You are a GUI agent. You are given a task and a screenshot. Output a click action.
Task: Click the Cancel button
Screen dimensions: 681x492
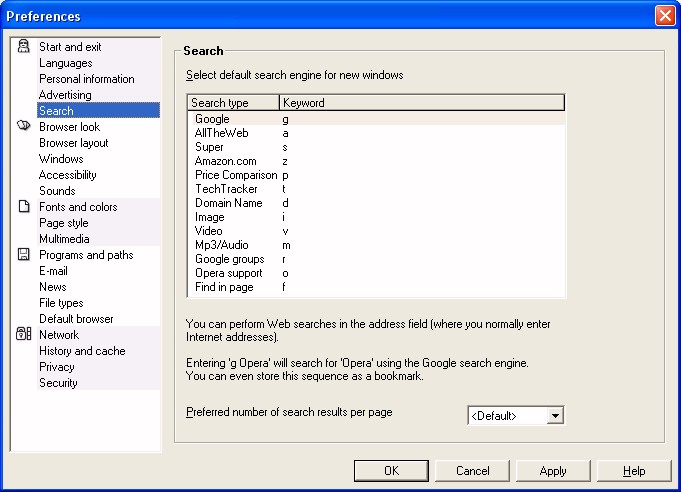point(473,471)
